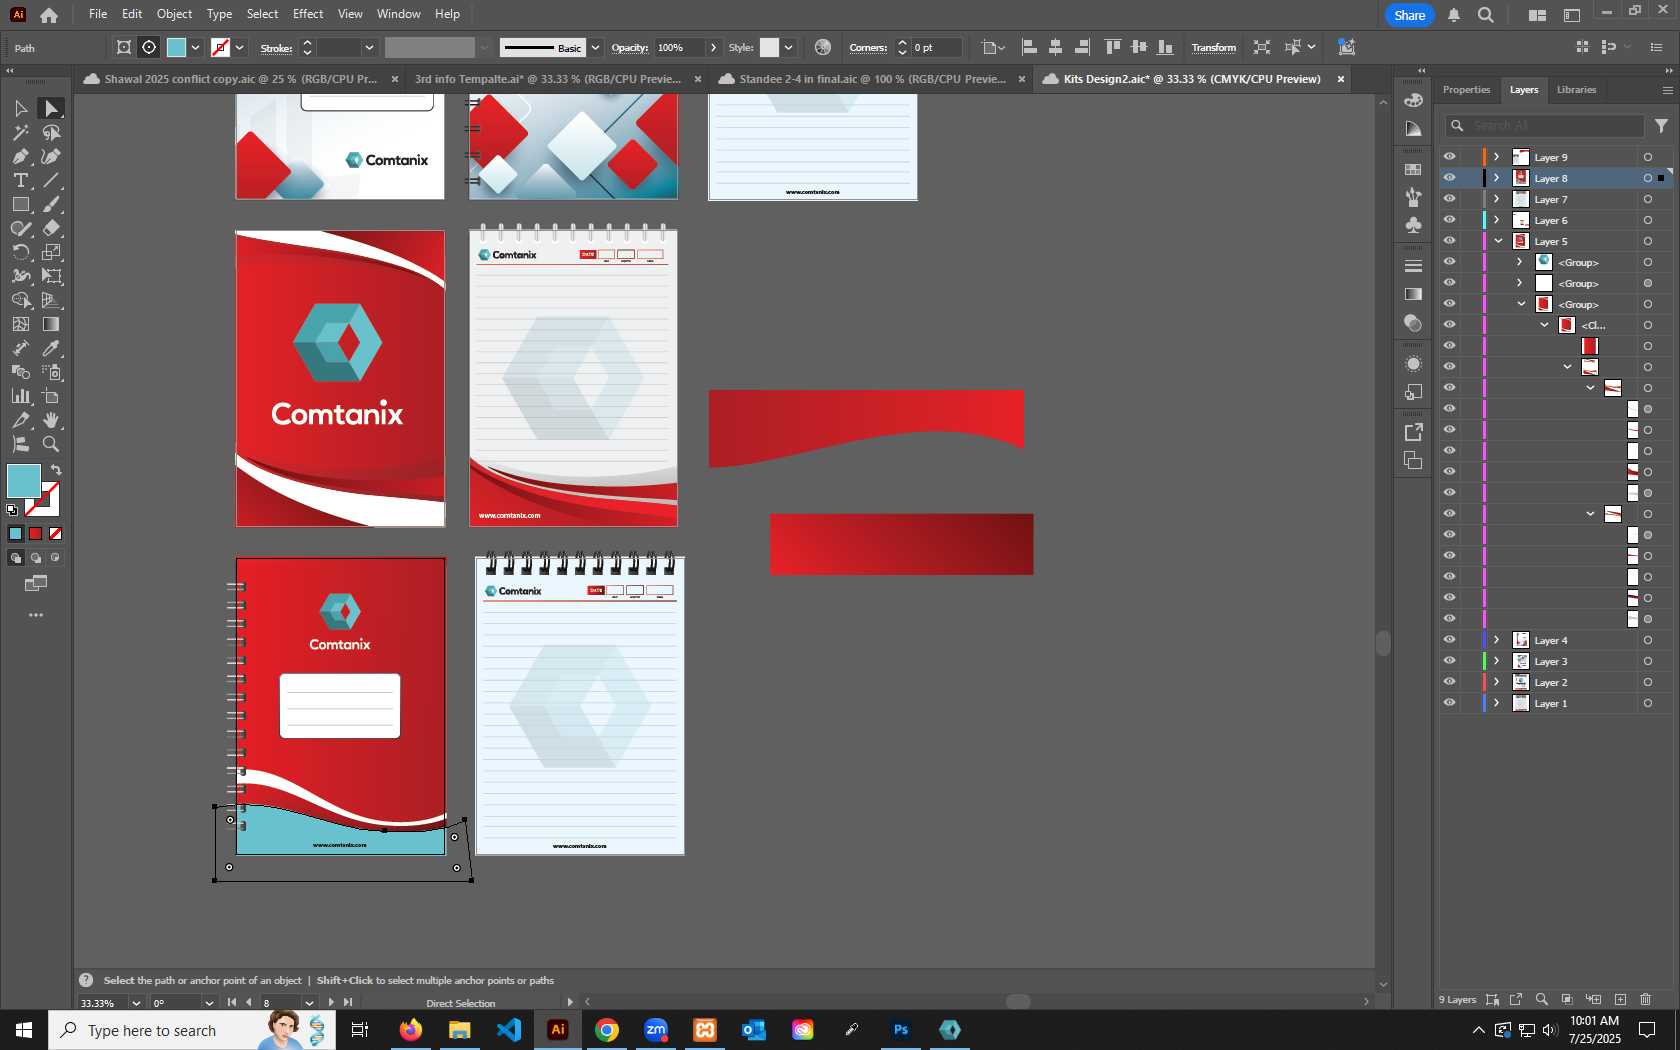Select the Eraser tool
The width and height of the screenshot is (1680, 1050).
[x=51, y=228]
